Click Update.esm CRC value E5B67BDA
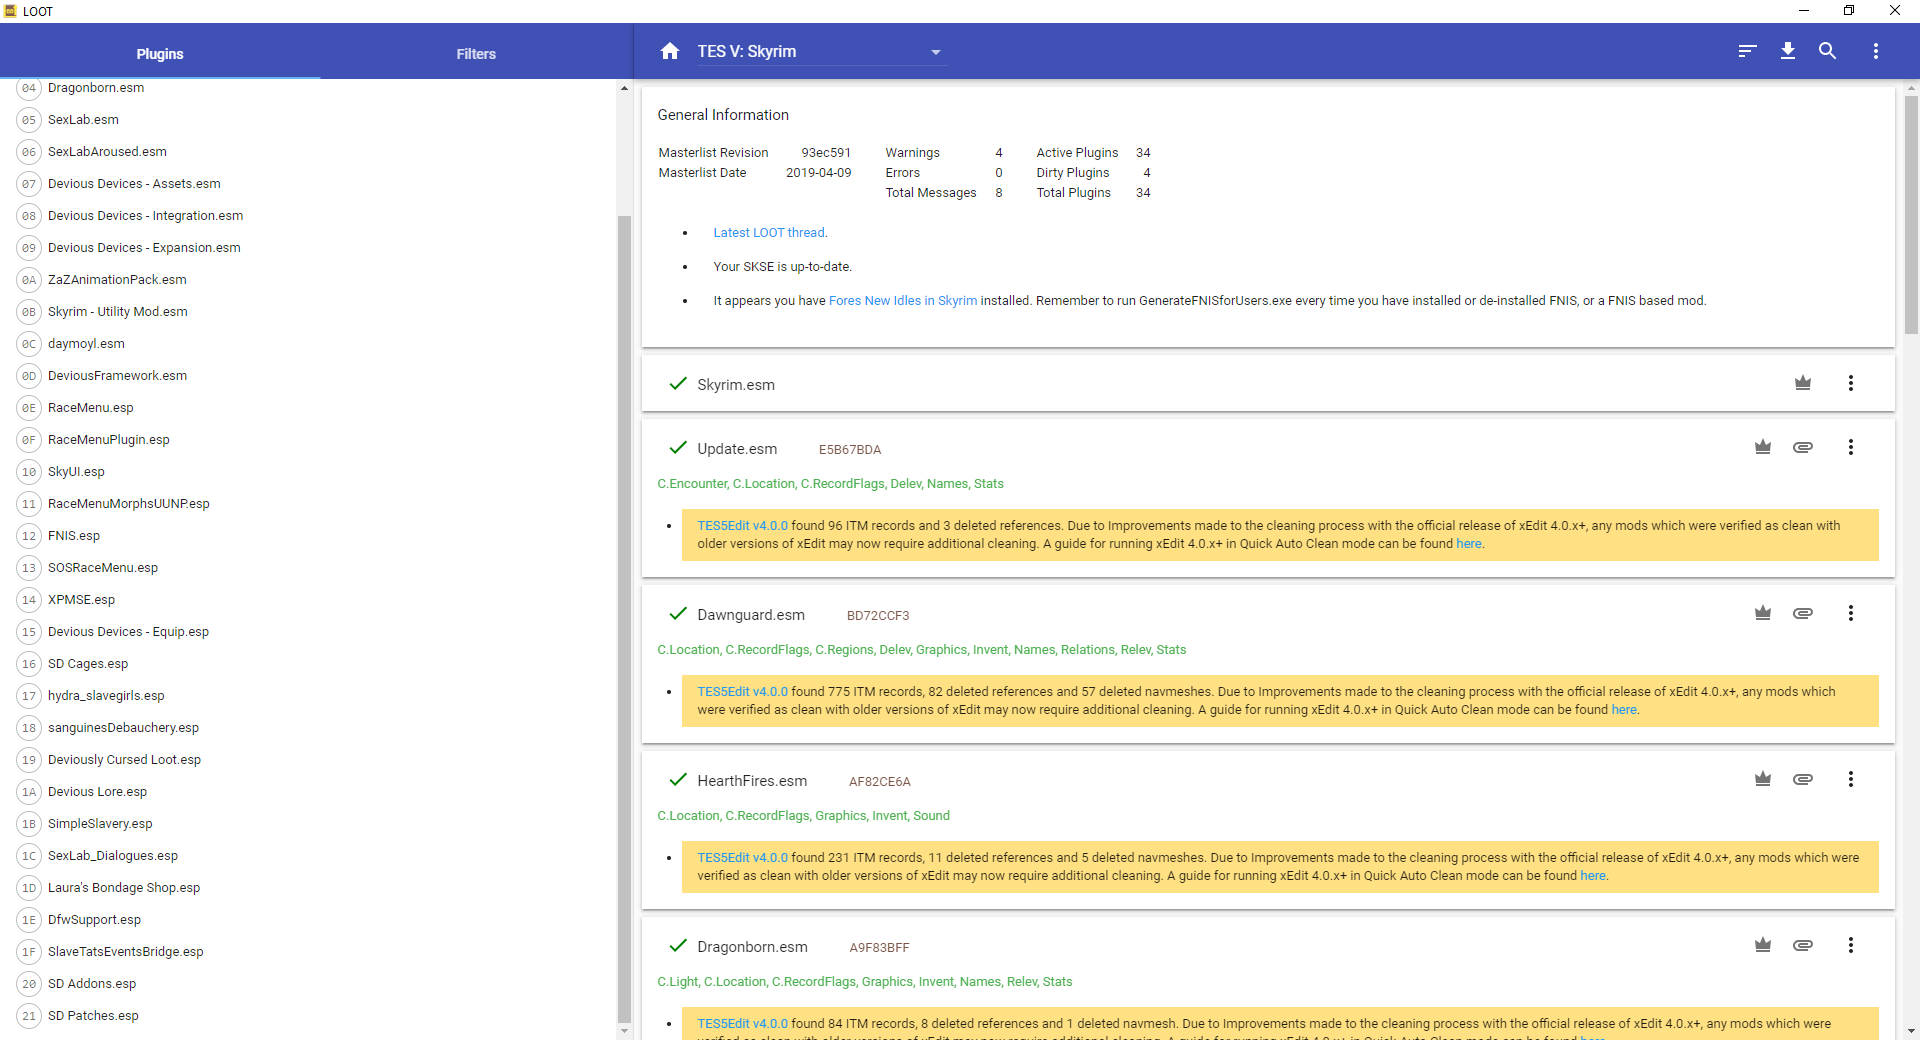Screen dimensions: 1920x1040 [x=850, y=450]
